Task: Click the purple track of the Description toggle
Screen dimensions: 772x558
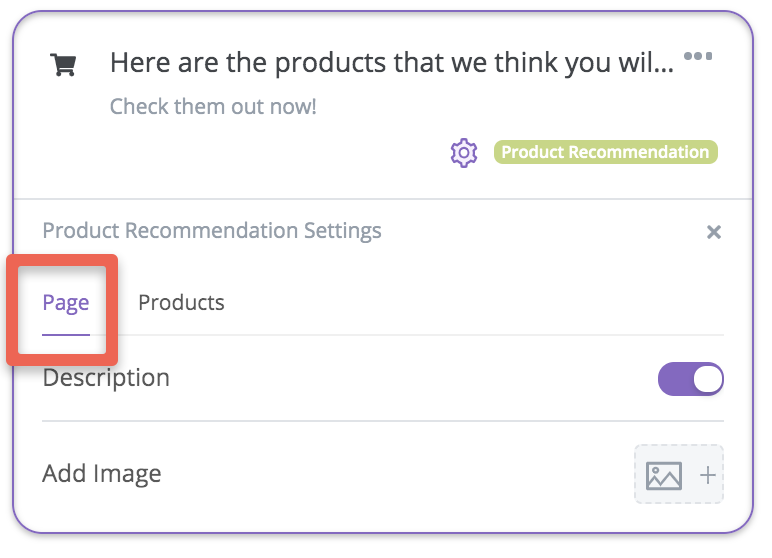Action: coord(676,379)
